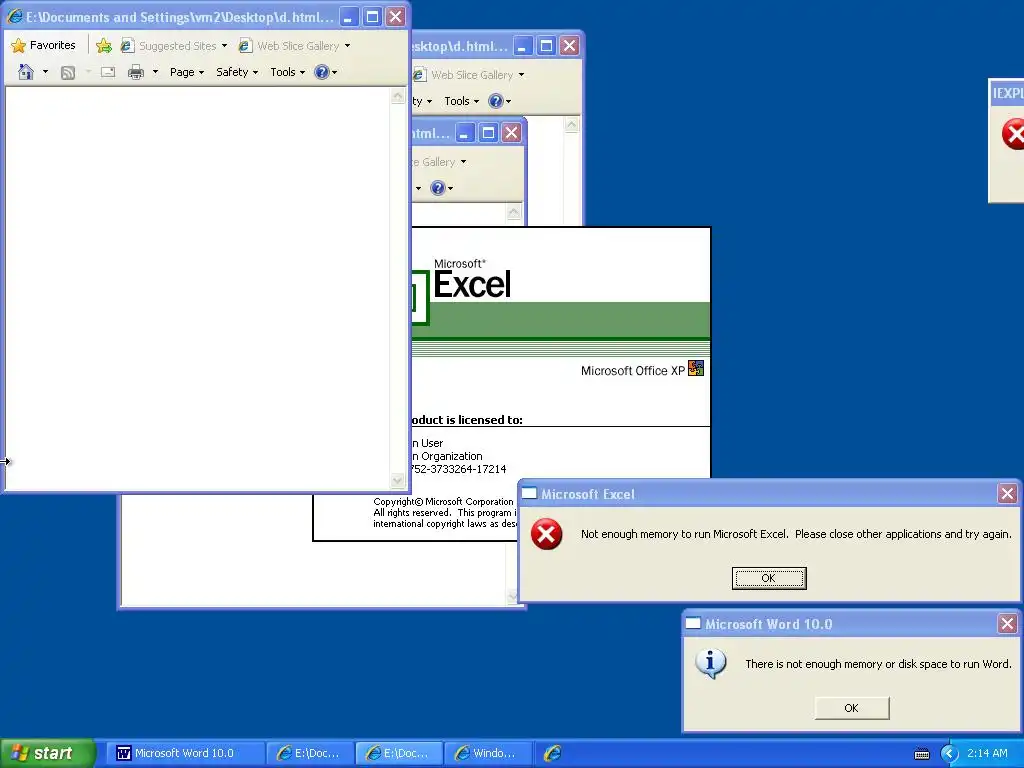Maximize the second IE window
Image resolution: width=1024 pixels, height=768 pixels.
coord(546,46)
